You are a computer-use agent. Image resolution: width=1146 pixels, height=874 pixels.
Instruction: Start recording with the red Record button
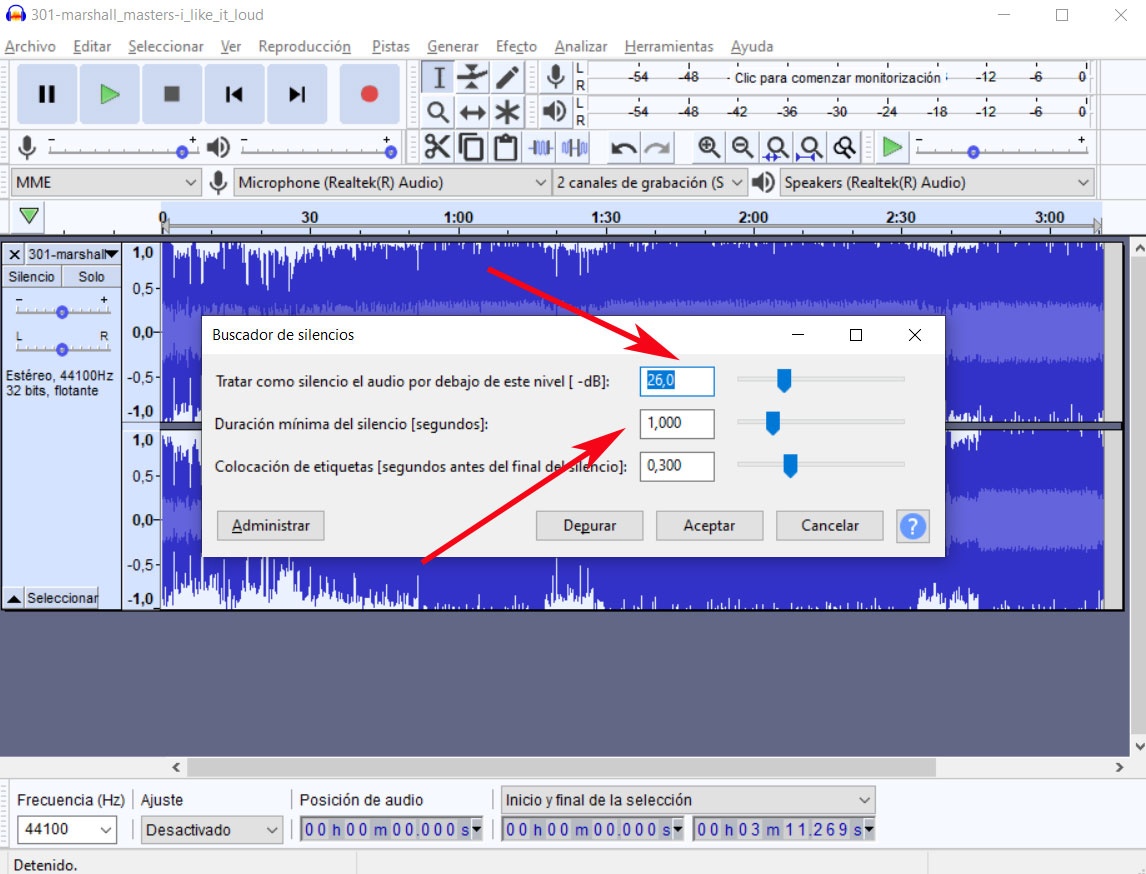(x=369, y=94)
